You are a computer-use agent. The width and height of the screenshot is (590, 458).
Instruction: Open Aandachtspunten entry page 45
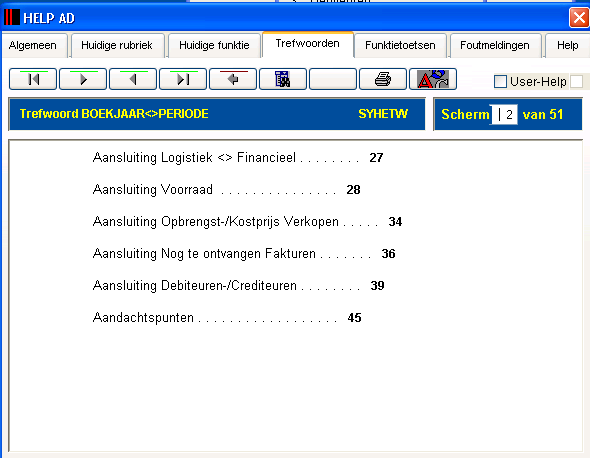[x=227, y=318]
